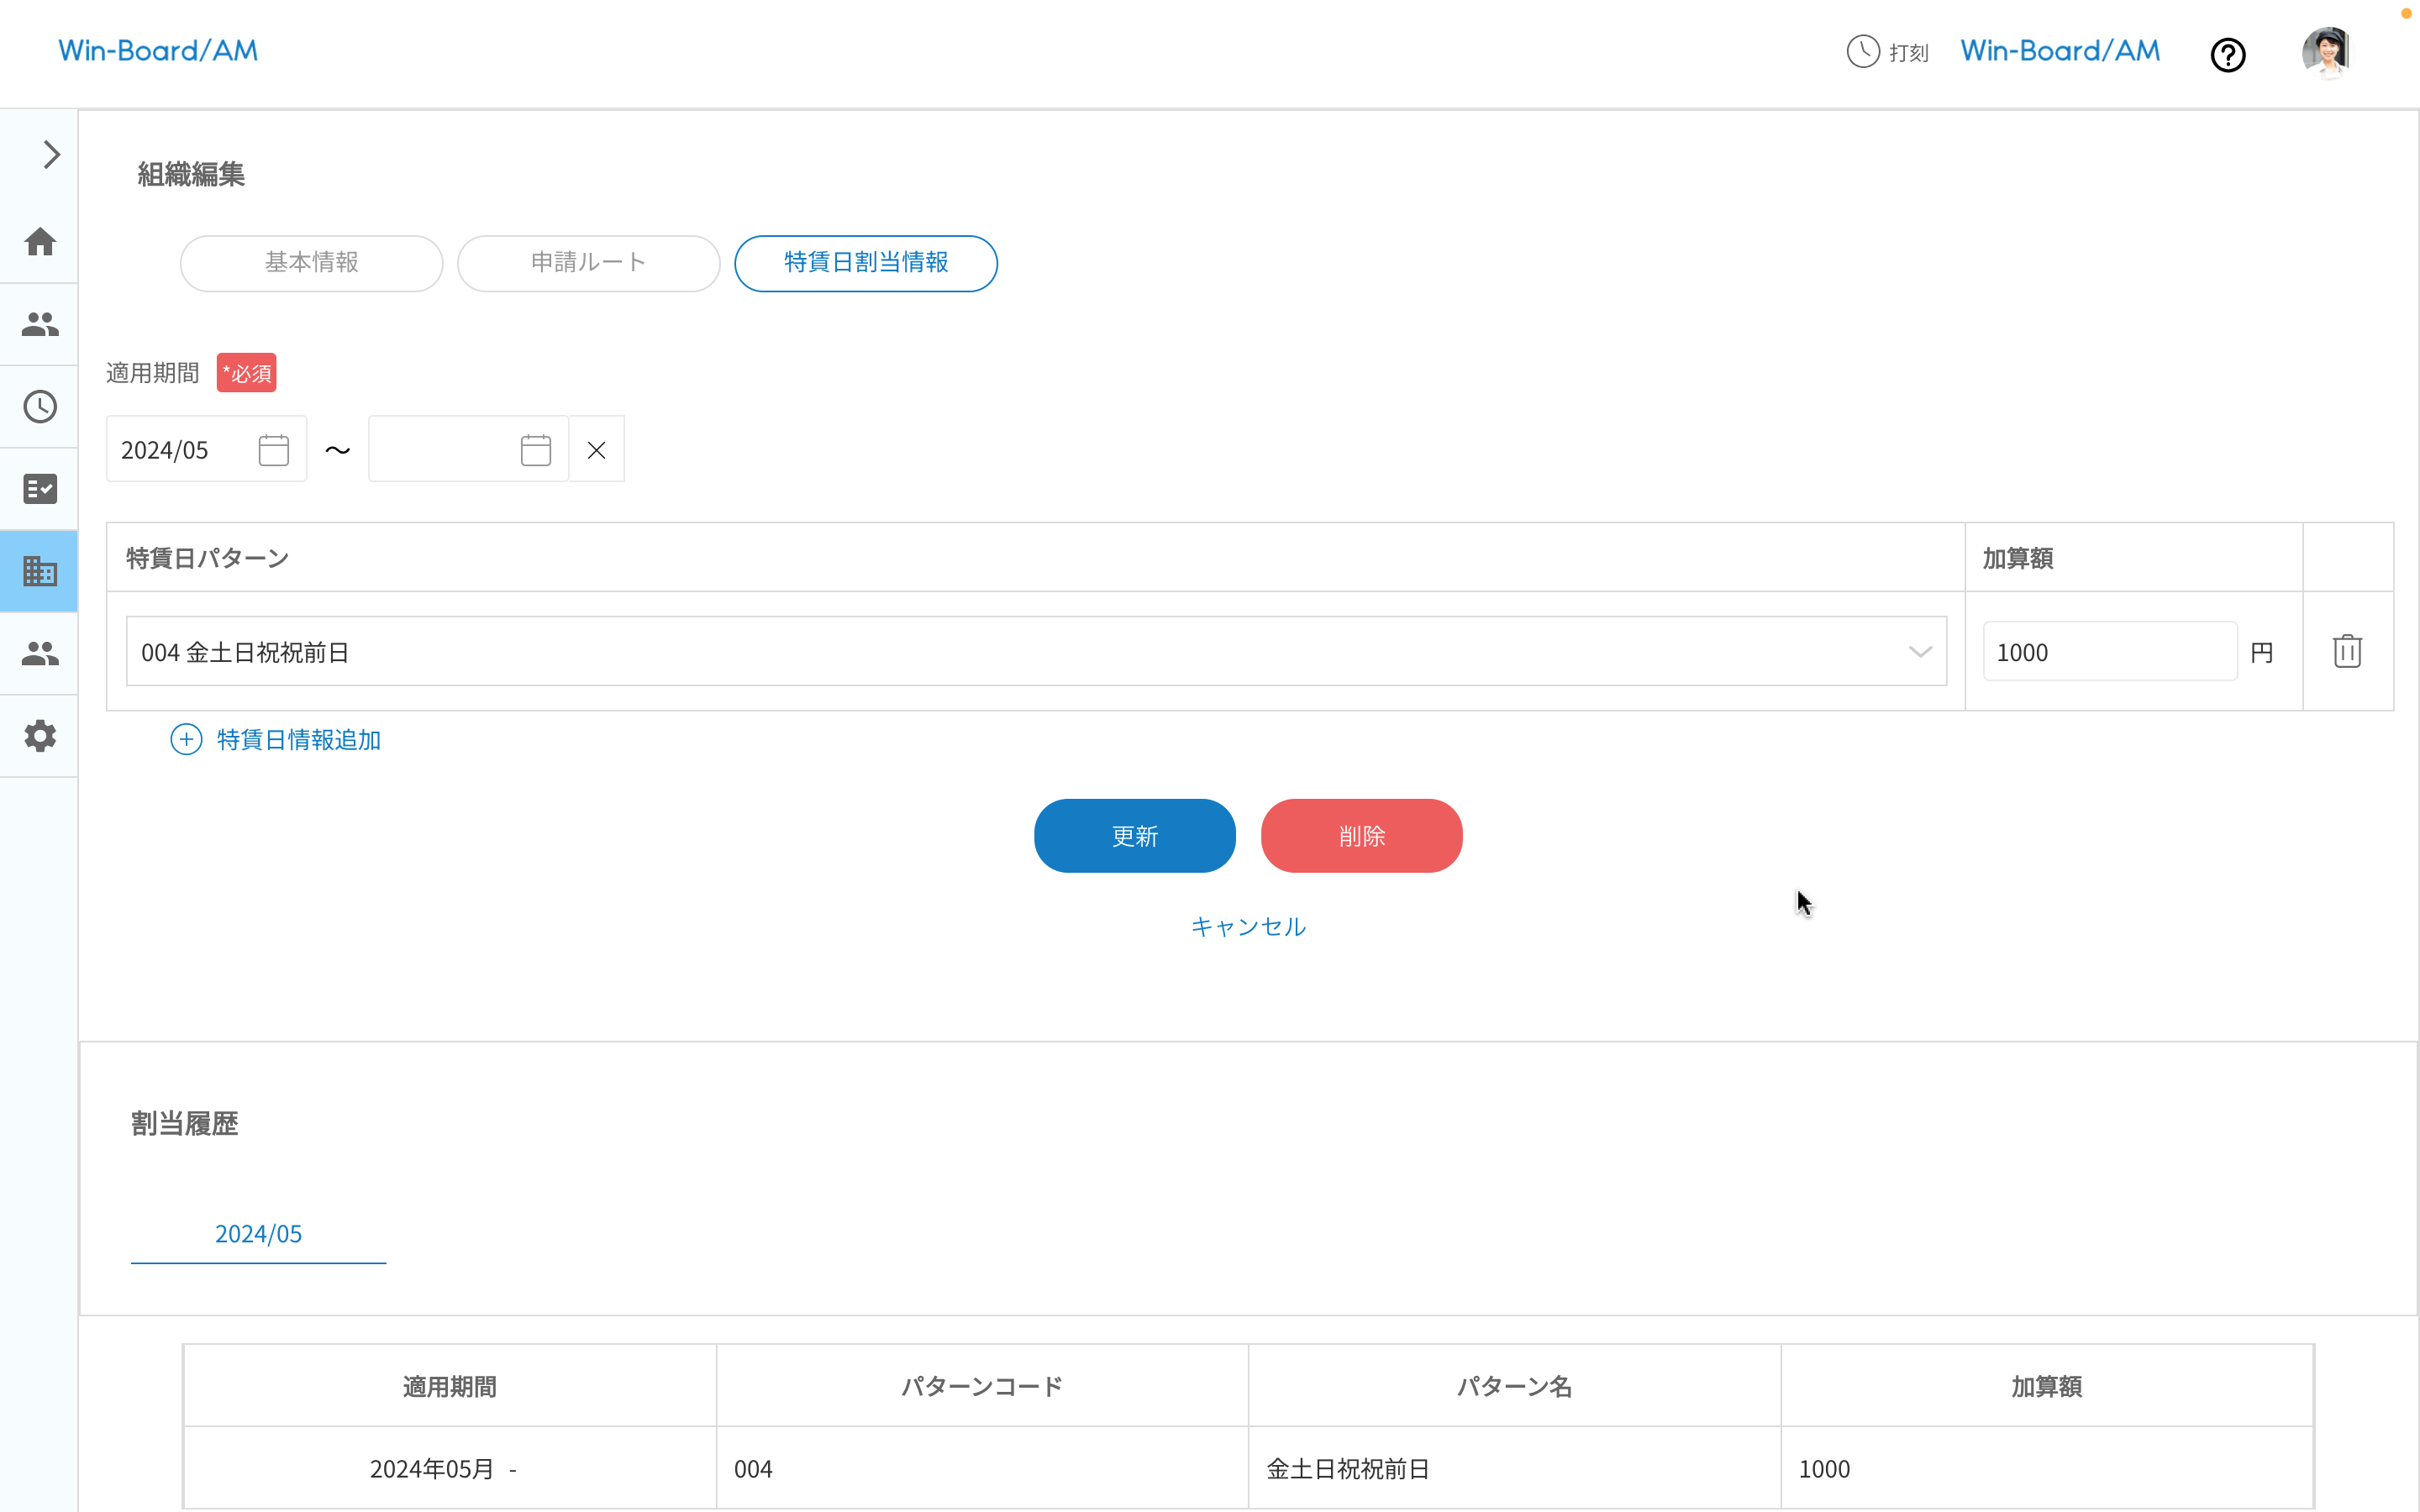Viewport: 2420px width, 1512px height.
Task: Expand the sidebar with chevron arrow
Action: [51, 155]
